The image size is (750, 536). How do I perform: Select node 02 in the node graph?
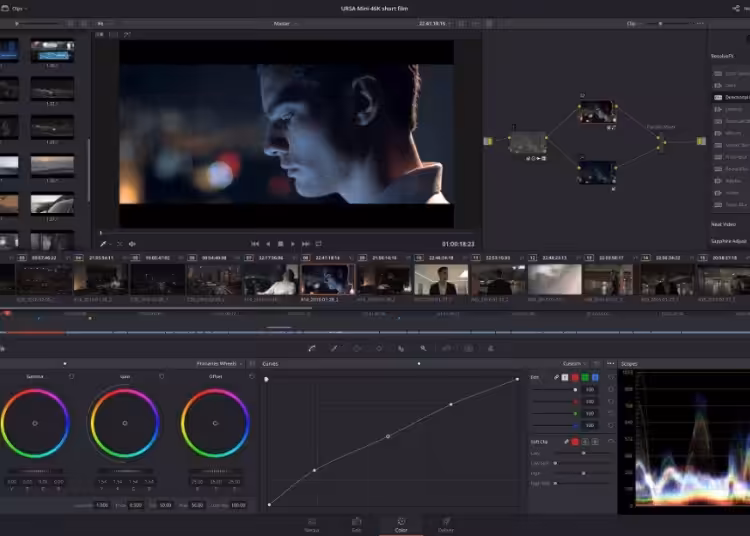[598, 112]
